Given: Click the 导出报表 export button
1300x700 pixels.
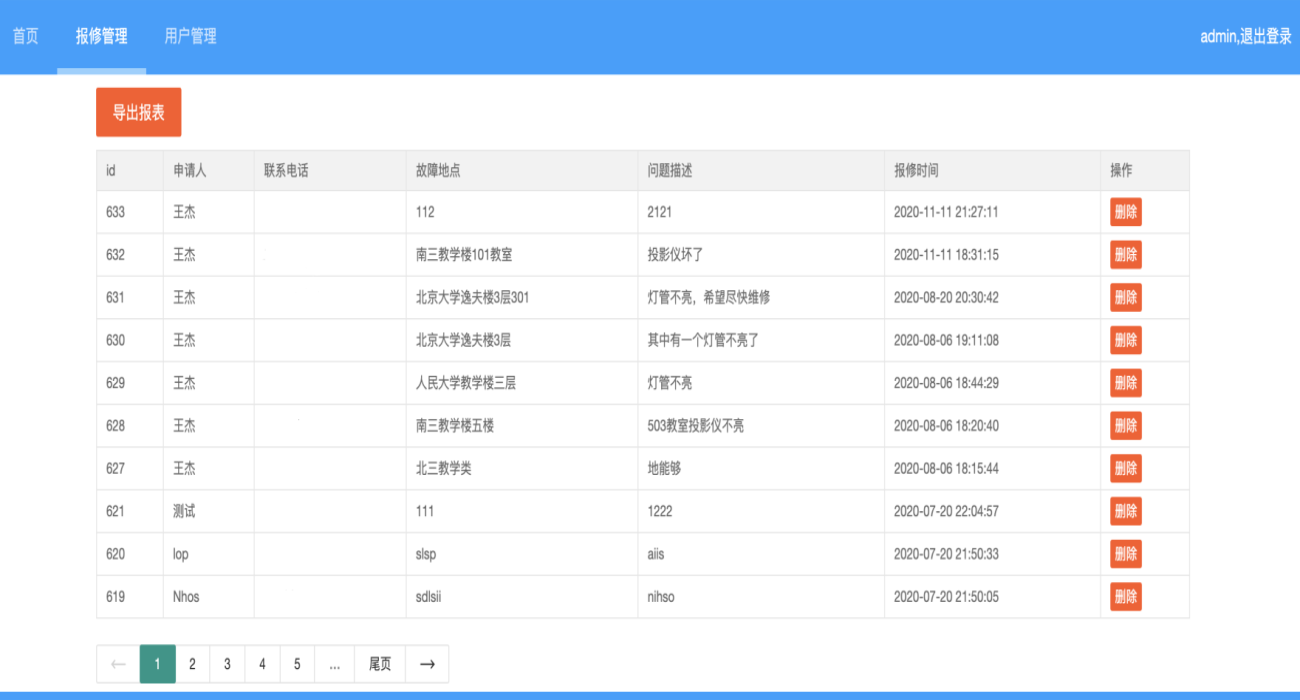Looking at the screenshot, I should pyautogui.click(x=139, y=113).
